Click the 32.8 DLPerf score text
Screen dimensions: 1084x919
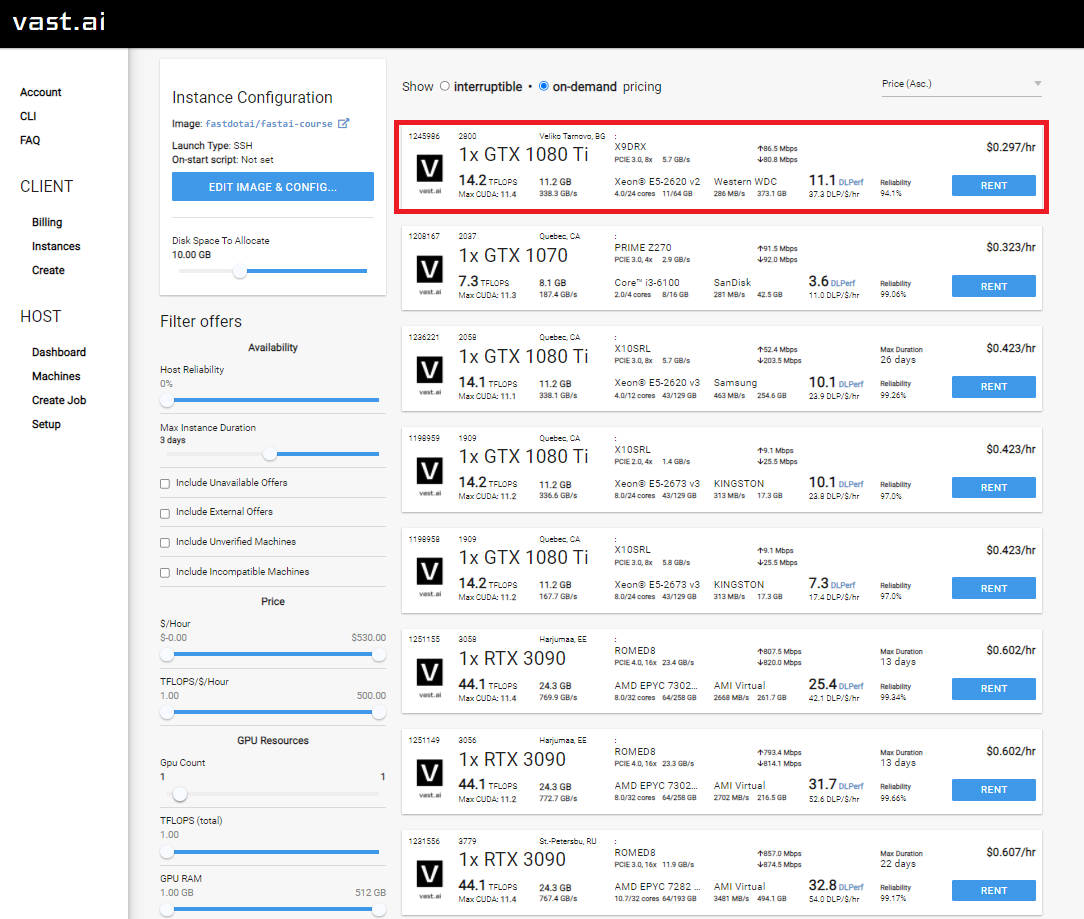tap(836, 885)
